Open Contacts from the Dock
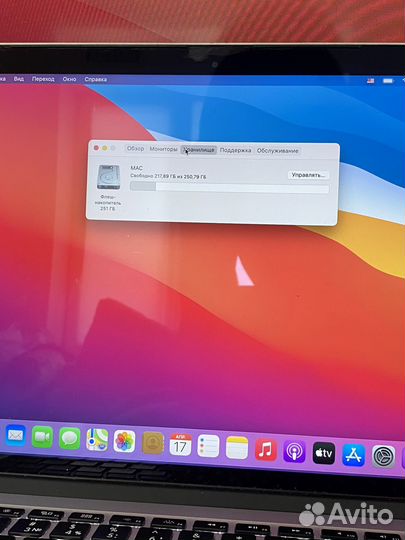 pos(153,443)
